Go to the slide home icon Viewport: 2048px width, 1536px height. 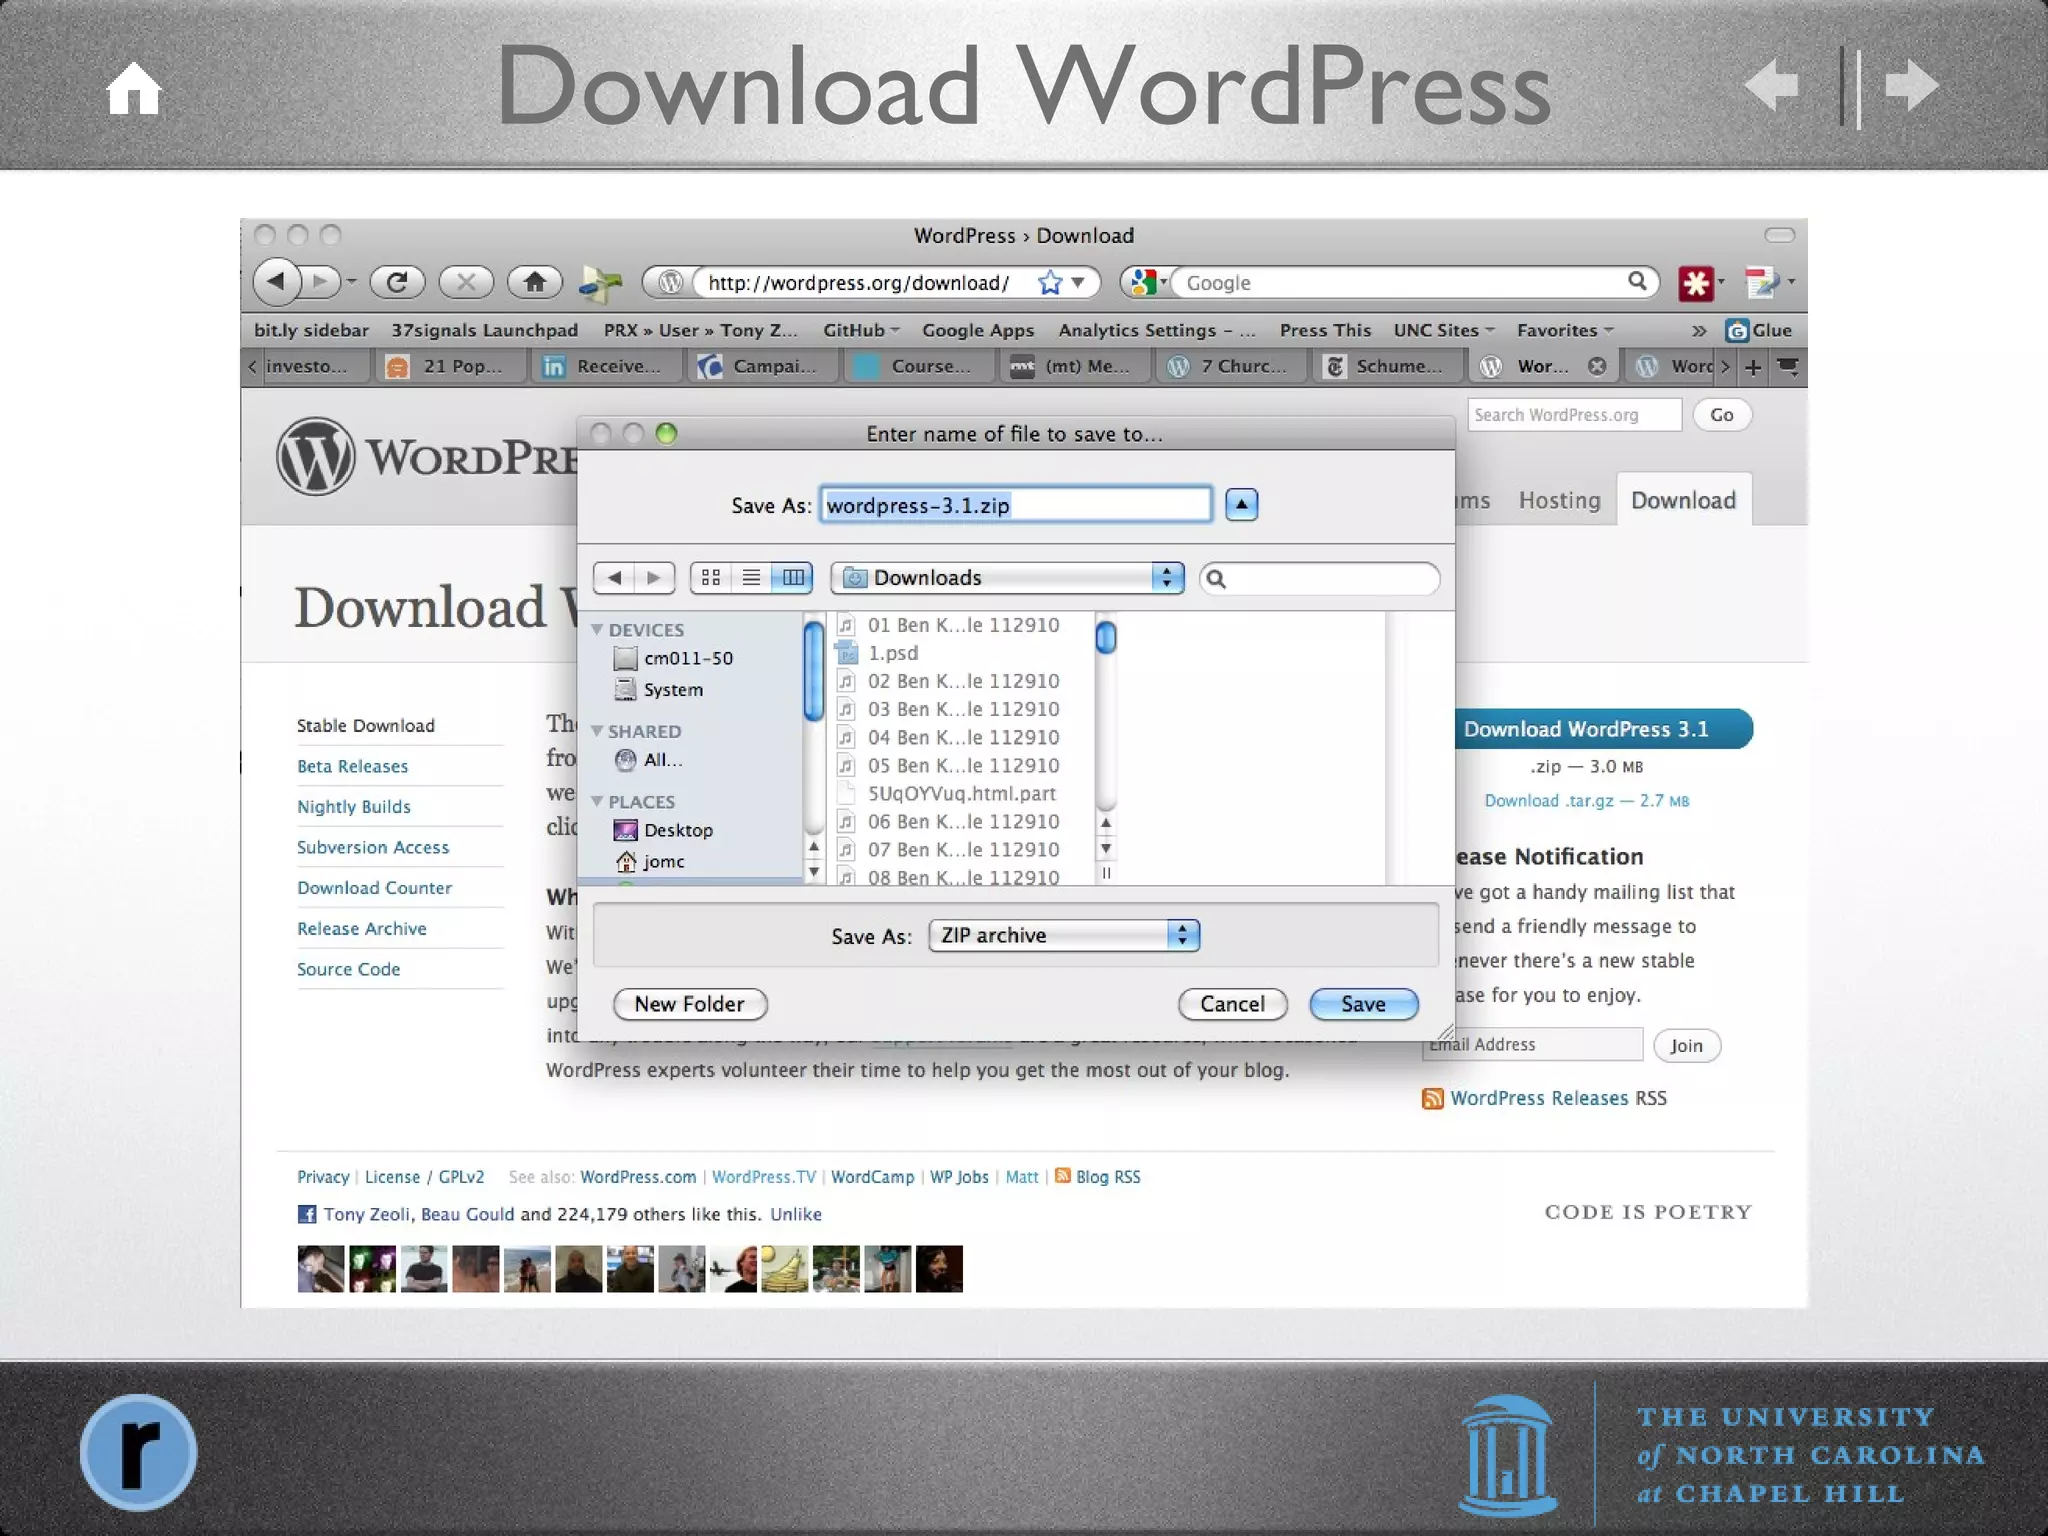[134, 88]
